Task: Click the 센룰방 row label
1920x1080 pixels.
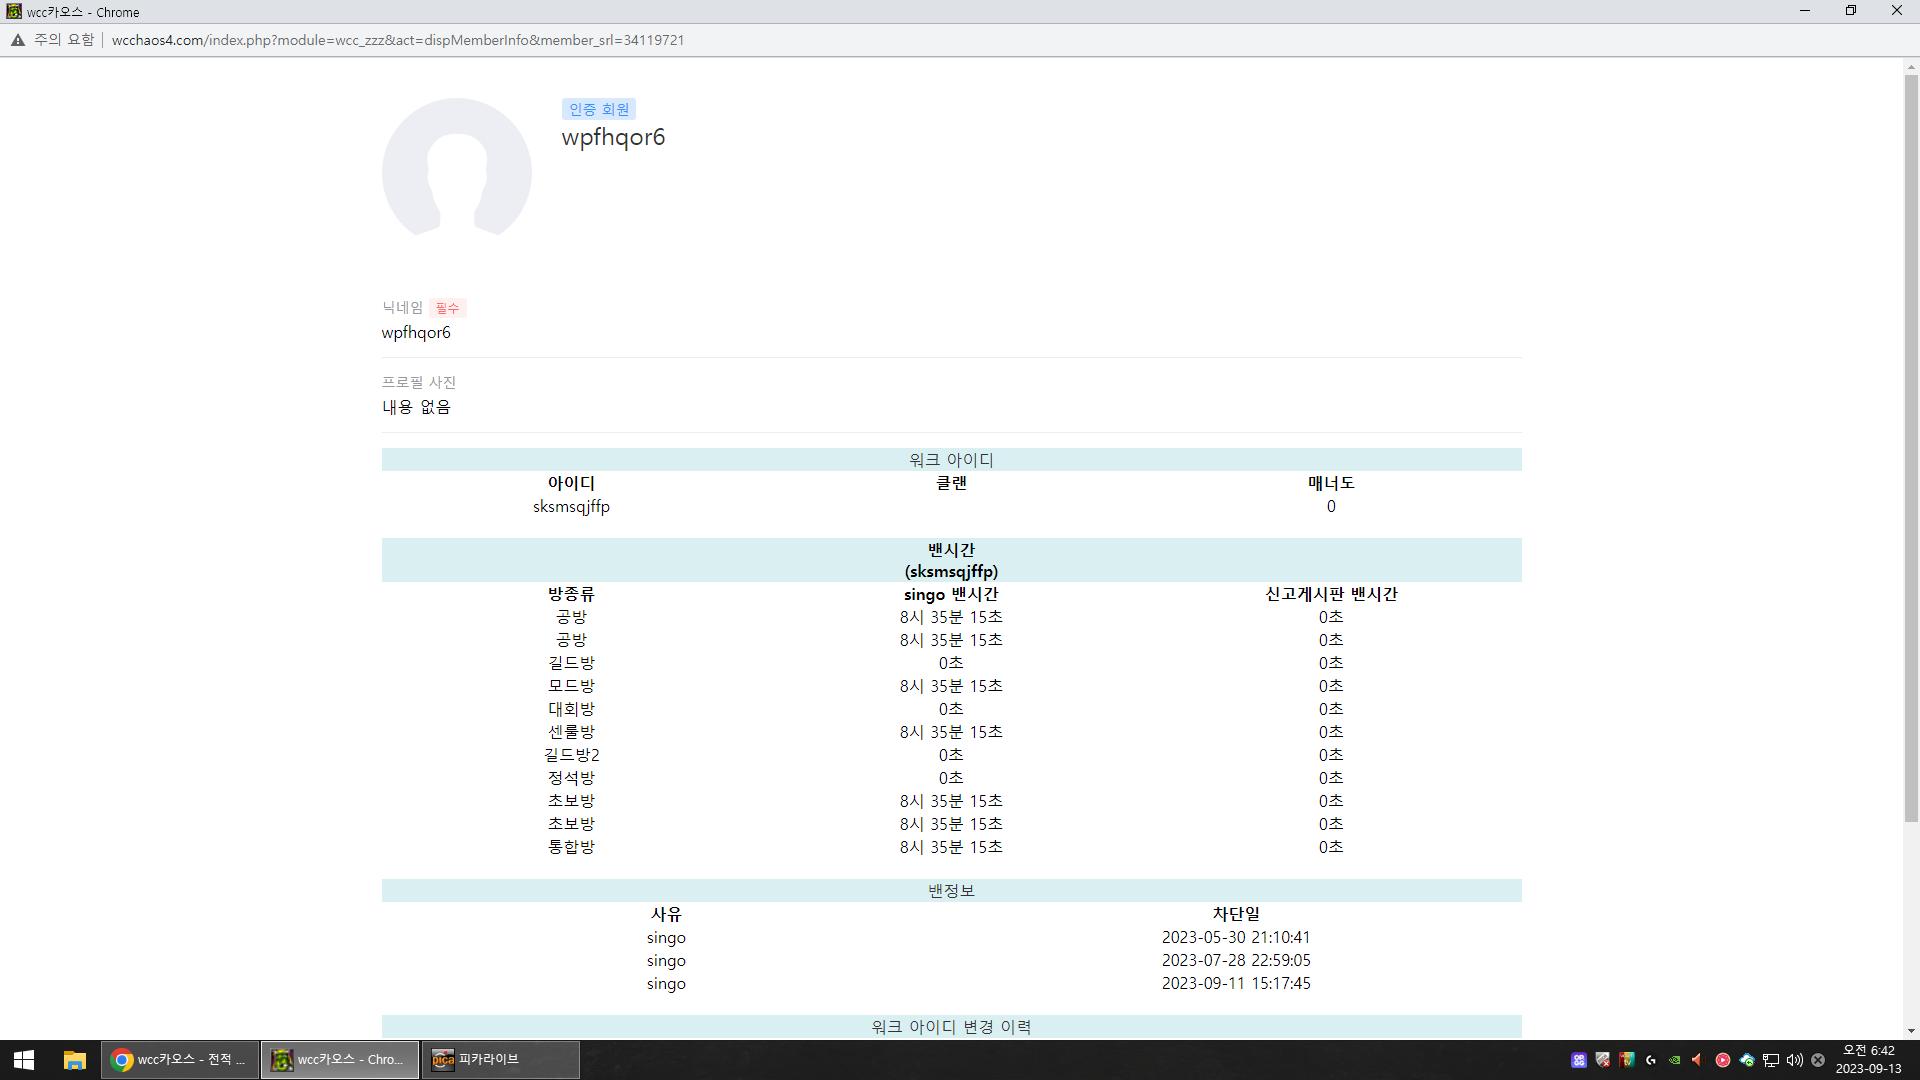Action: 571,732
